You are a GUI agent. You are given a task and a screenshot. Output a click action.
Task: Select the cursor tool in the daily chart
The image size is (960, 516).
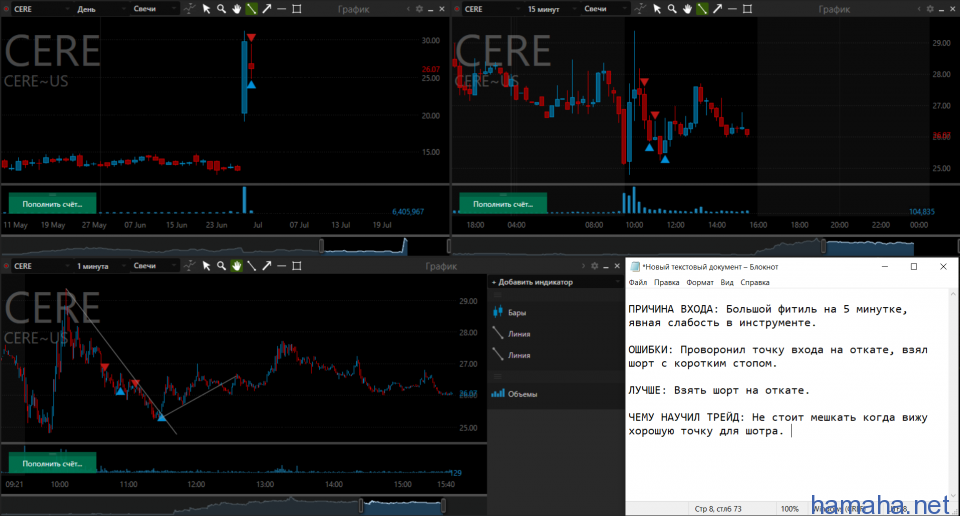tap(206, 9)
